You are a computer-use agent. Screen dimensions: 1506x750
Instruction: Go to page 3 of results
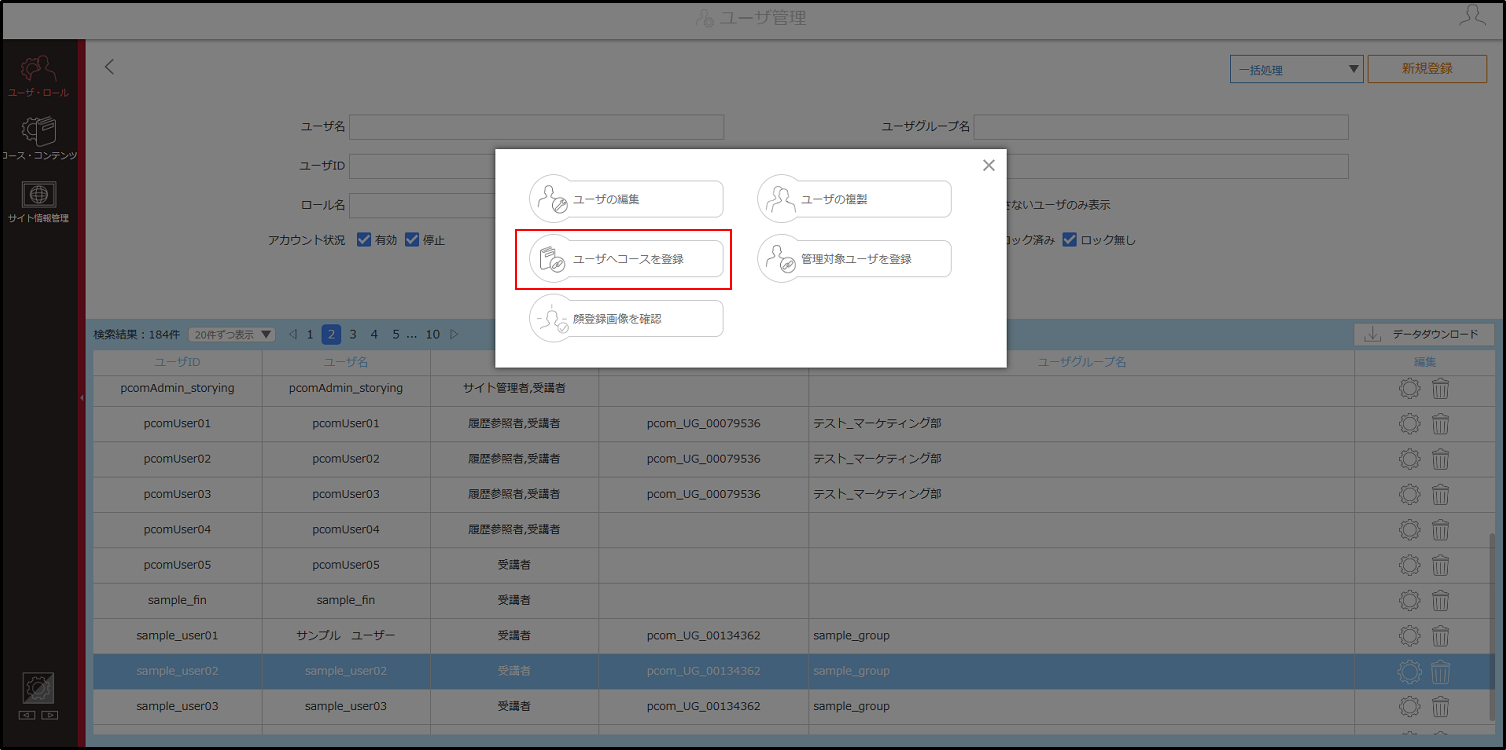[353, 334]
